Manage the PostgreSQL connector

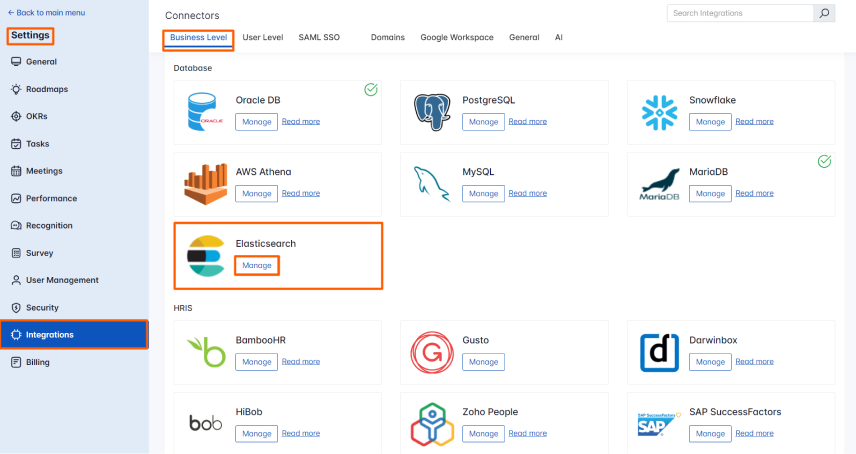483,122
